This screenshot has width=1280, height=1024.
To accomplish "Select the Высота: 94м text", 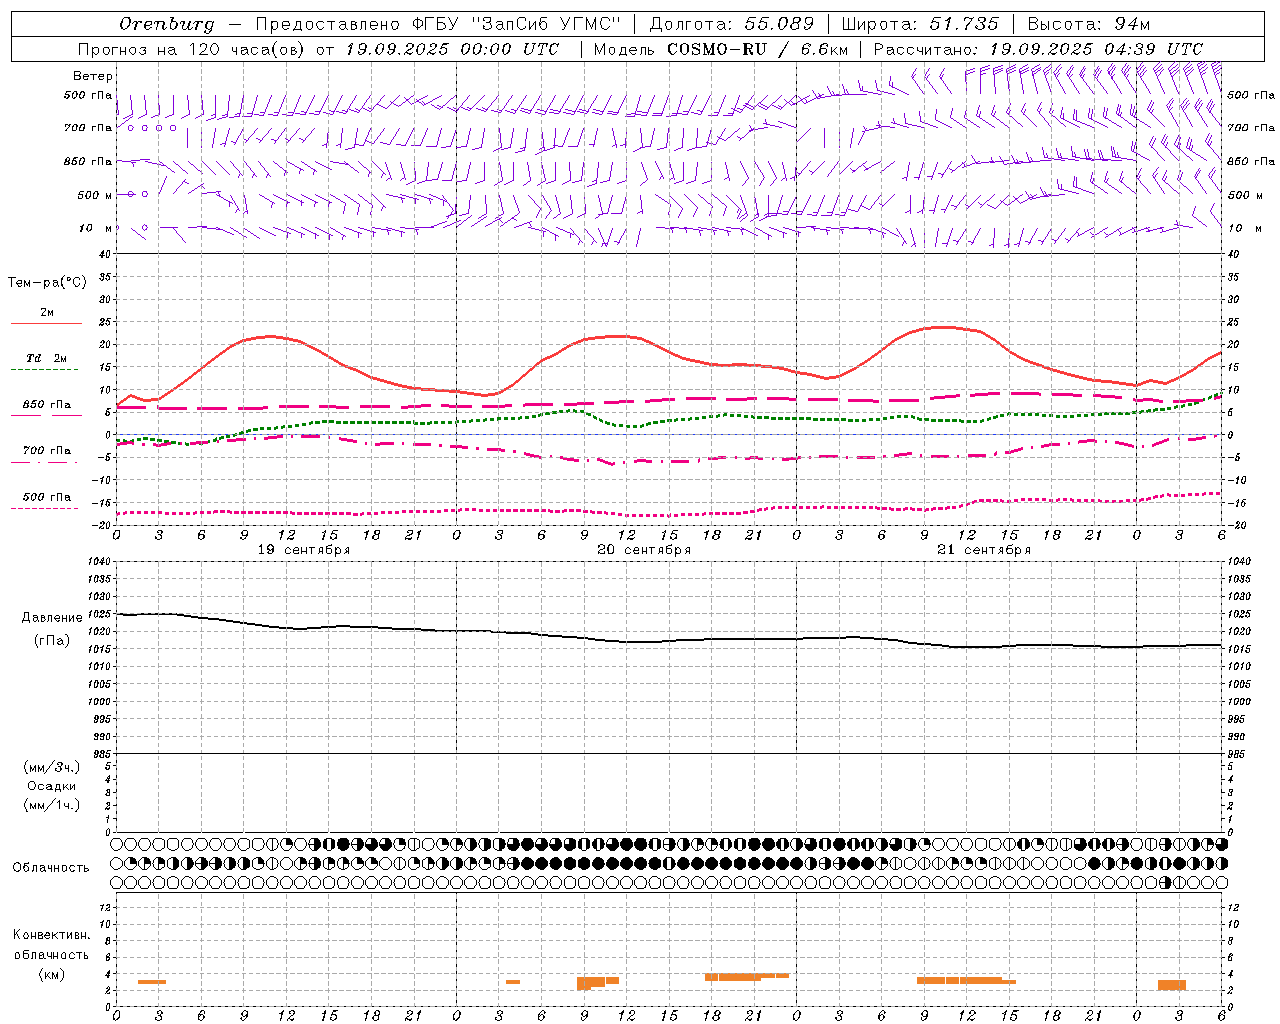I will [x=1089, y=24].
